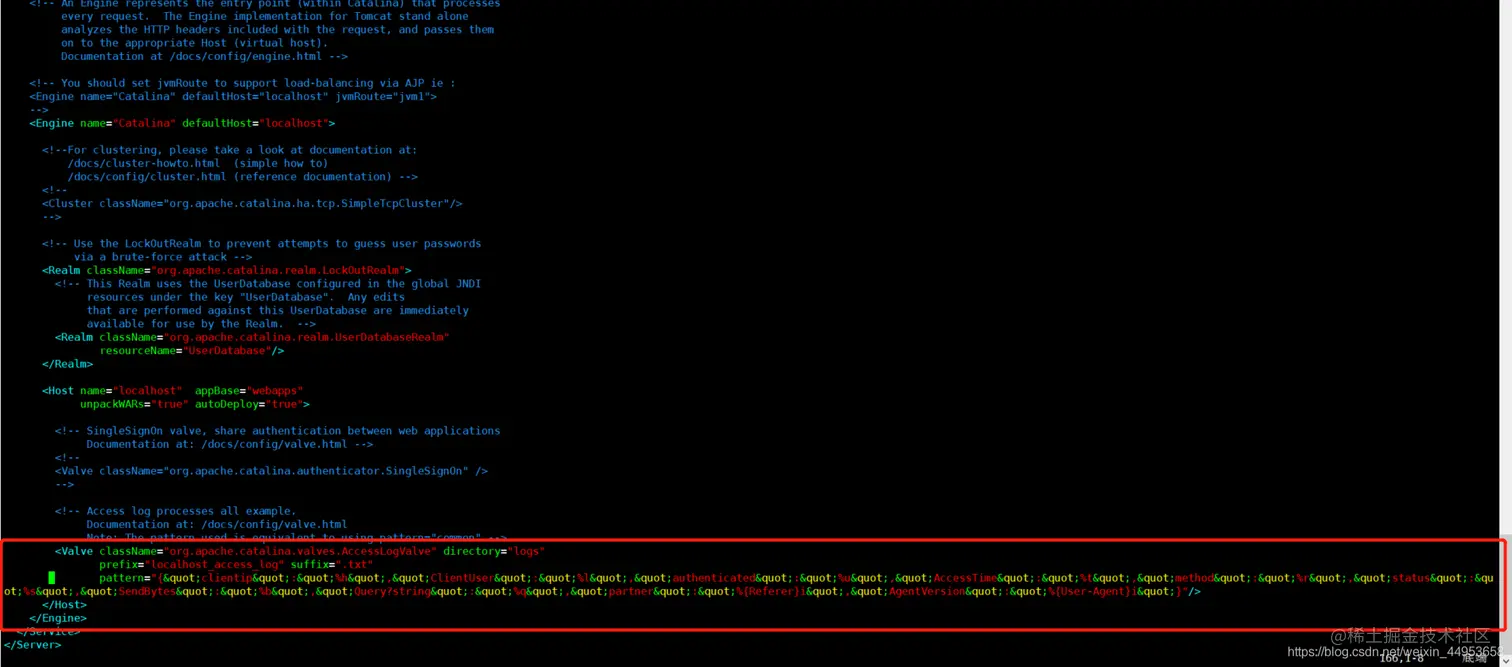Click the closing </Engine> tag
Image resolution: width=1512 pixels, height=667 pixels.
(58, 618)
